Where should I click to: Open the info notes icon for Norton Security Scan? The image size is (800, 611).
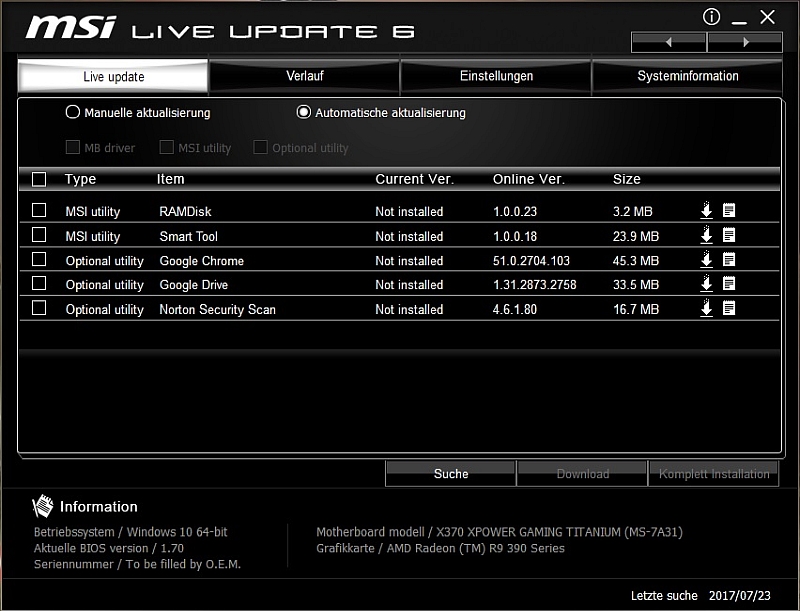pyautogui.click(x=729, y=308)
